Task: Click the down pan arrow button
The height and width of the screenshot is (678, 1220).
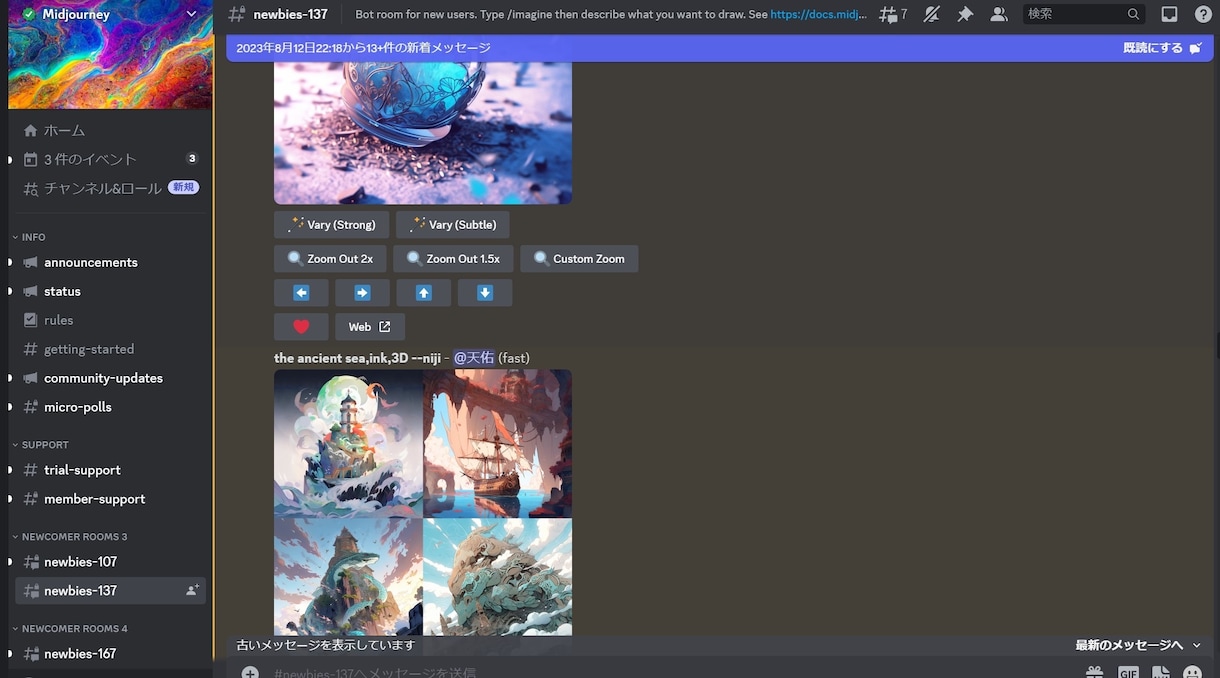Action: point(485,293)
